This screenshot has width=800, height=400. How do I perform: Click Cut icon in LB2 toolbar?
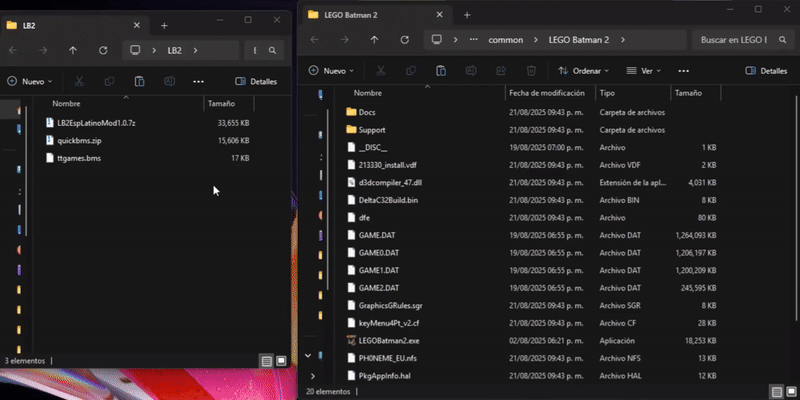pos(79,82)
